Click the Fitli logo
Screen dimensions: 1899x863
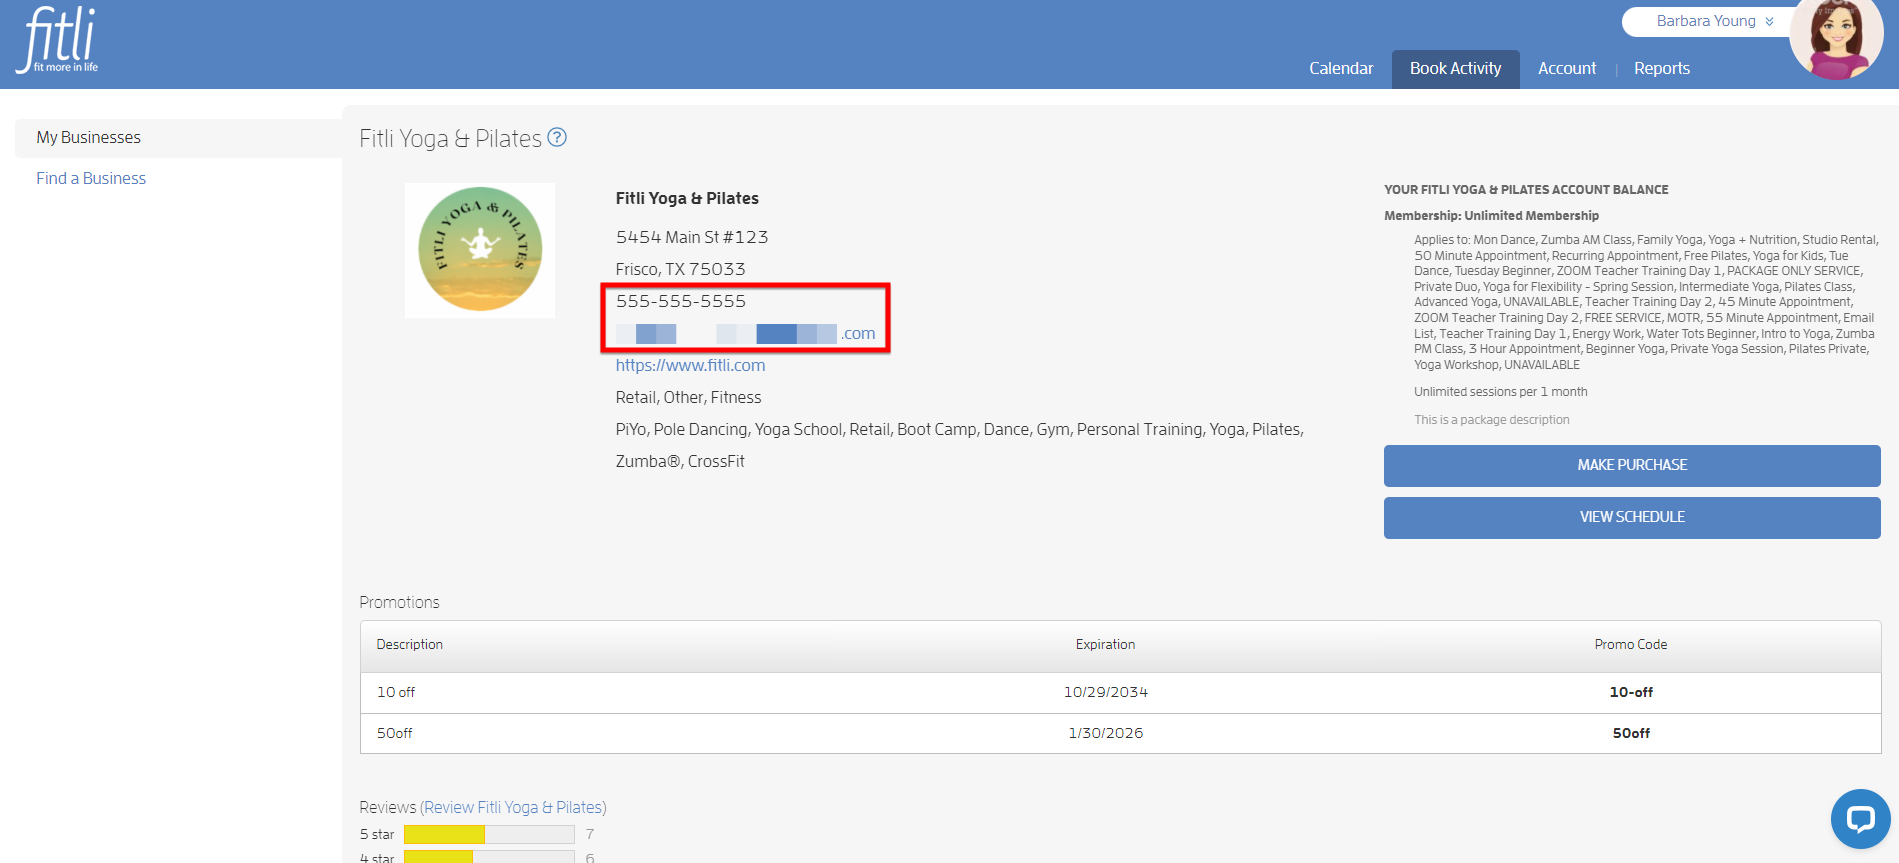coord(58,40)
